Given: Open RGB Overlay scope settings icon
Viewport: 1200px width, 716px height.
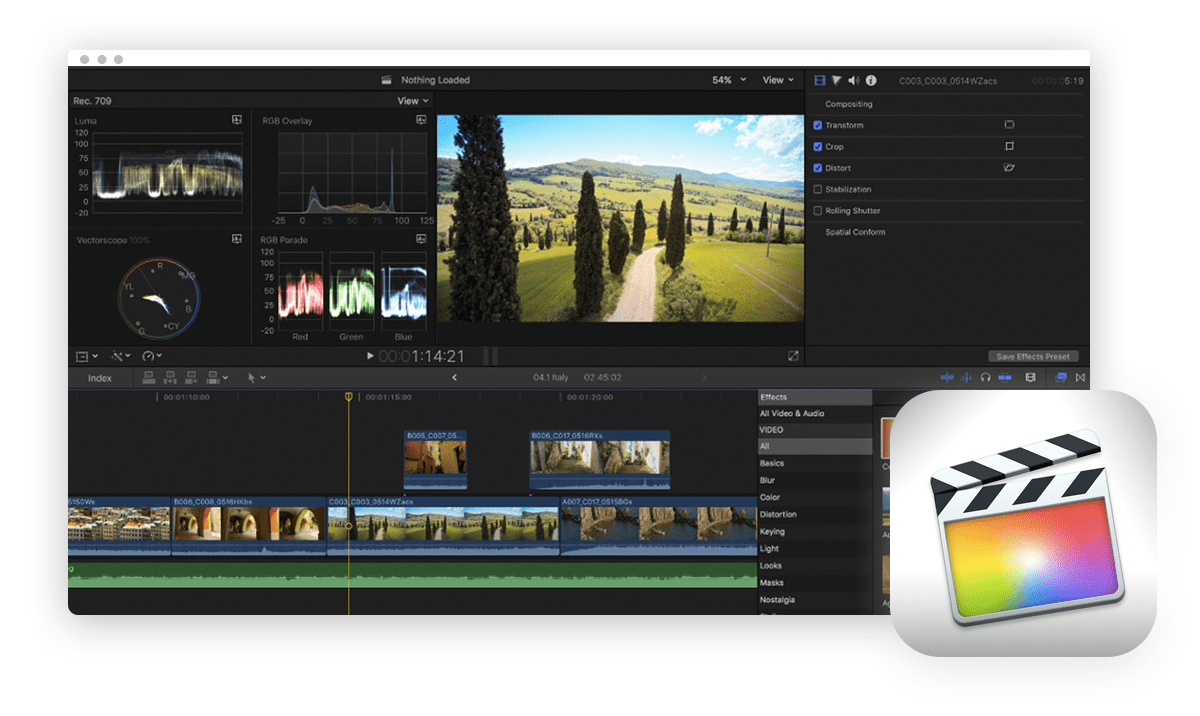Looking at the screenshot, I should pos(421,120).
